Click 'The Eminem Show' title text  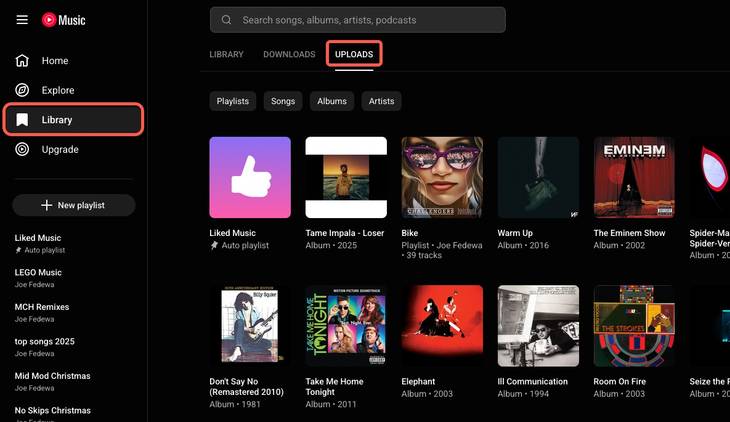(629, 233)
